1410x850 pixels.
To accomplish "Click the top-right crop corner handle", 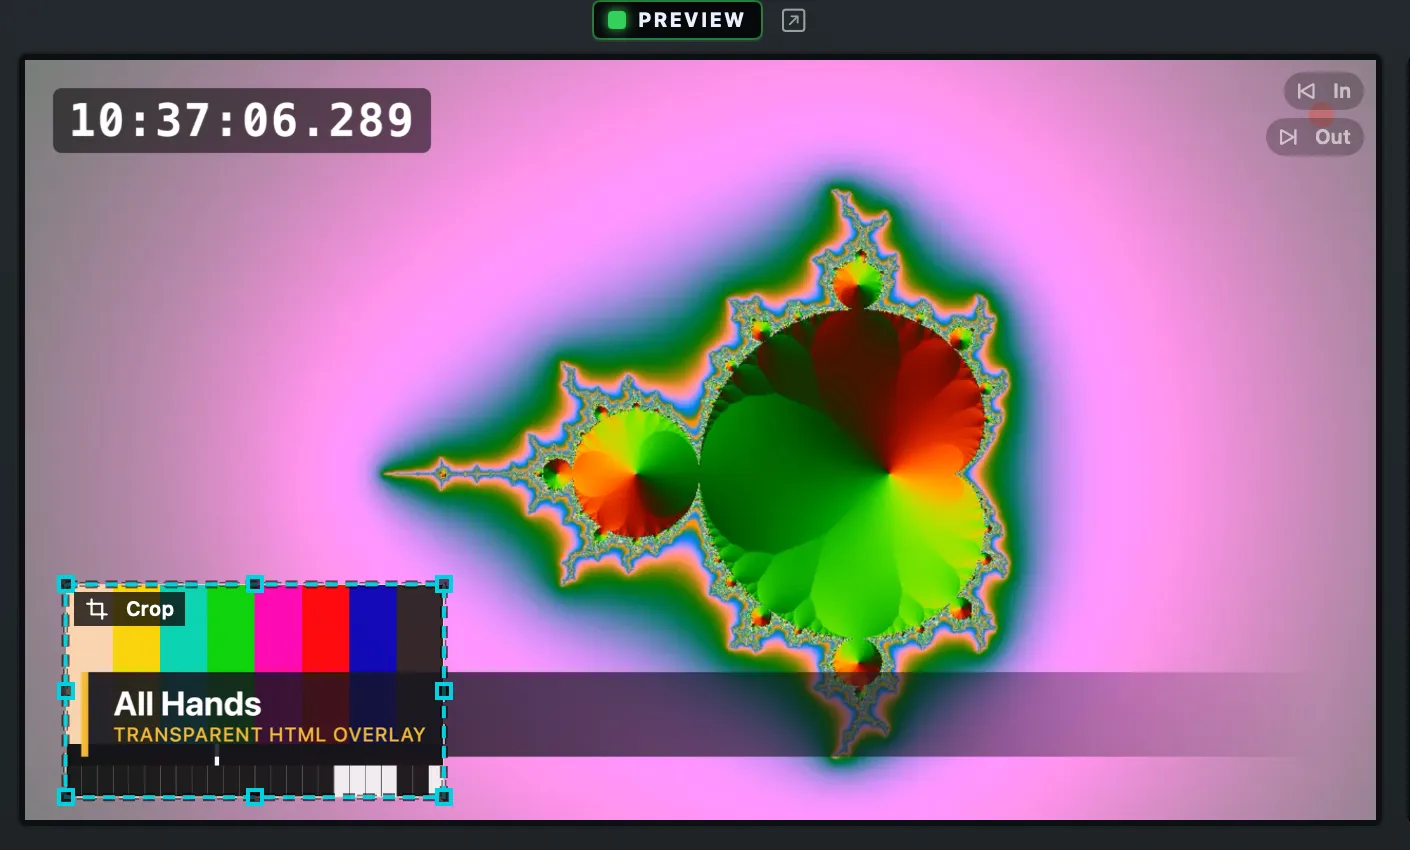I will (x=444, y=584).
